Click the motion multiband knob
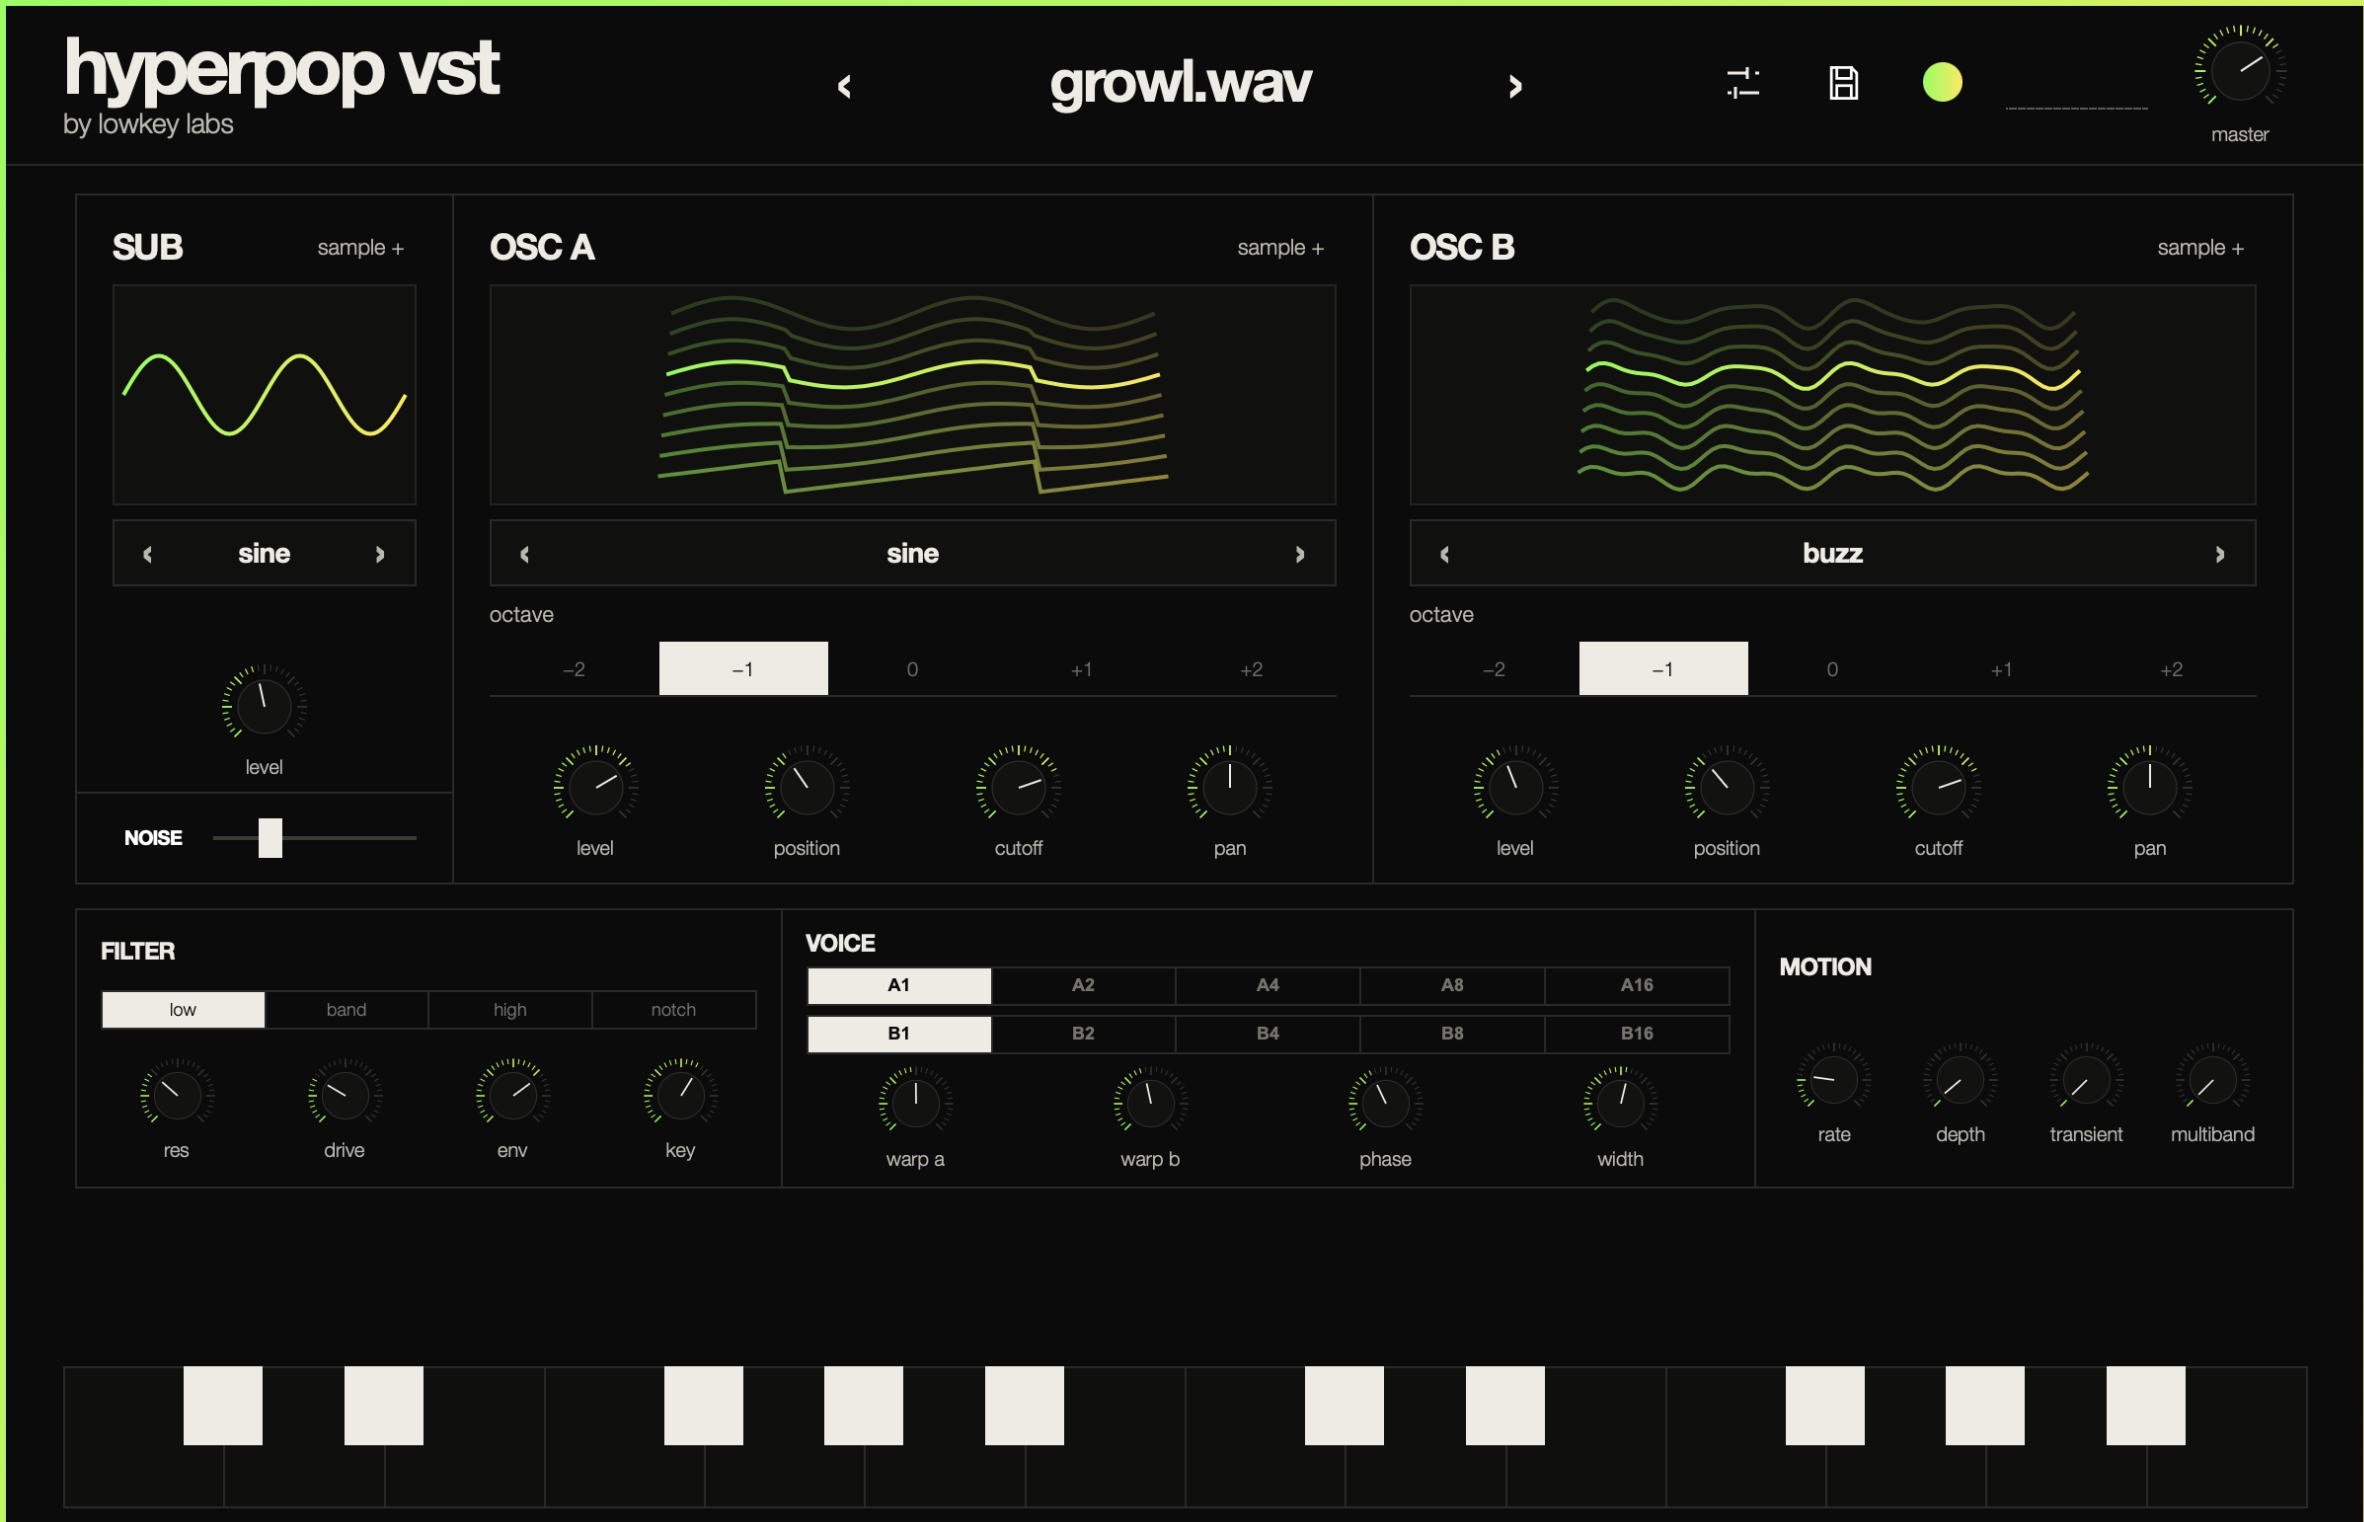The image size is (2364, 1522). tap(2212, 1080)
